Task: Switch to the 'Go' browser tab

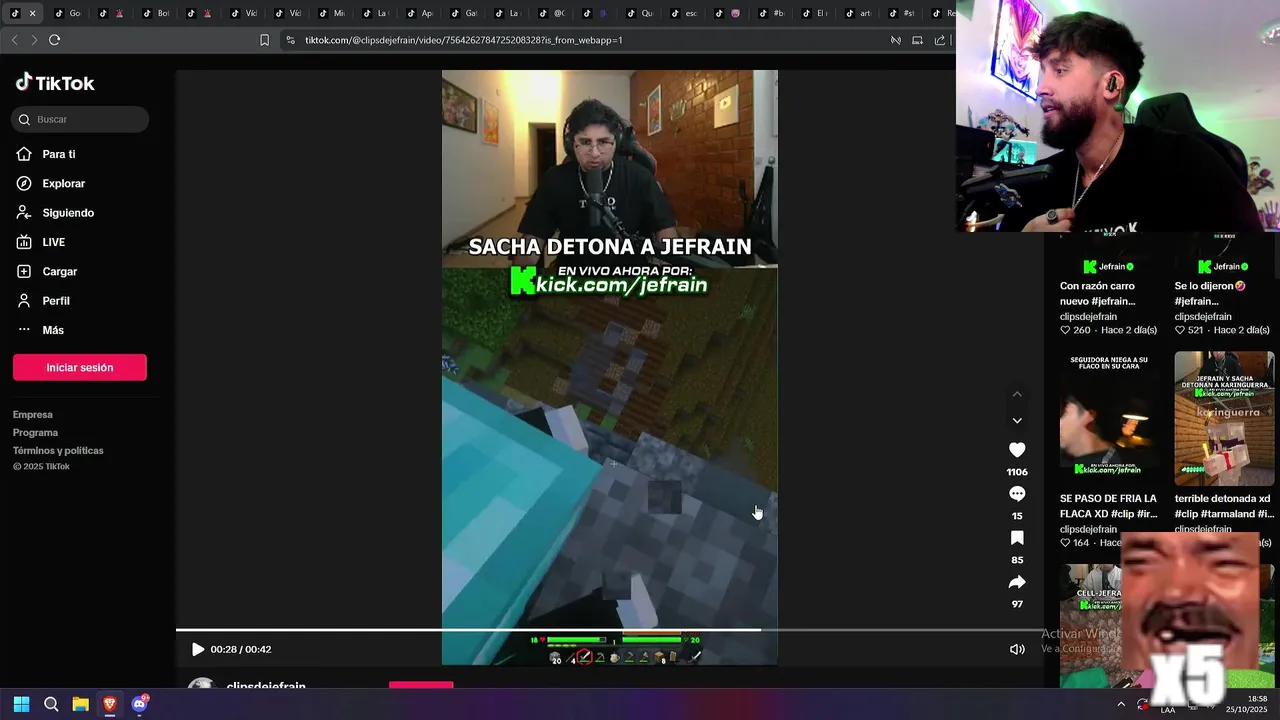Action: click(68, 13)
